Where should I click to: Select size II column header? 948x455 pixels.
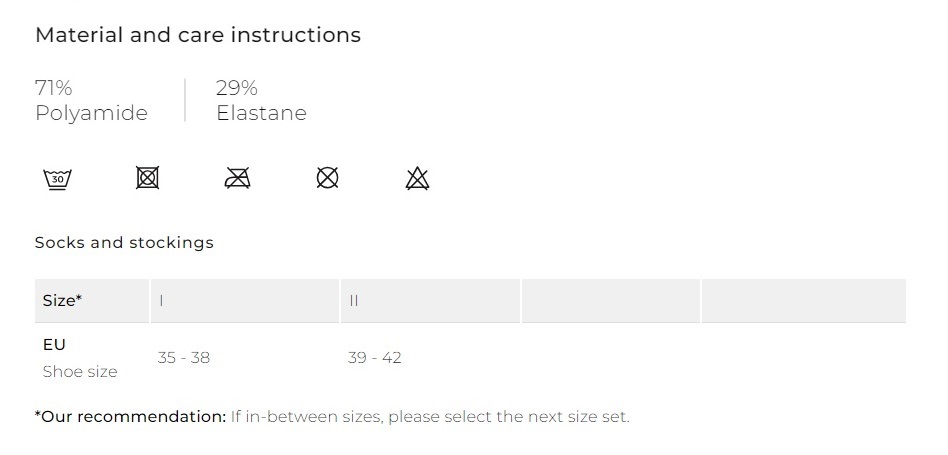353,300
